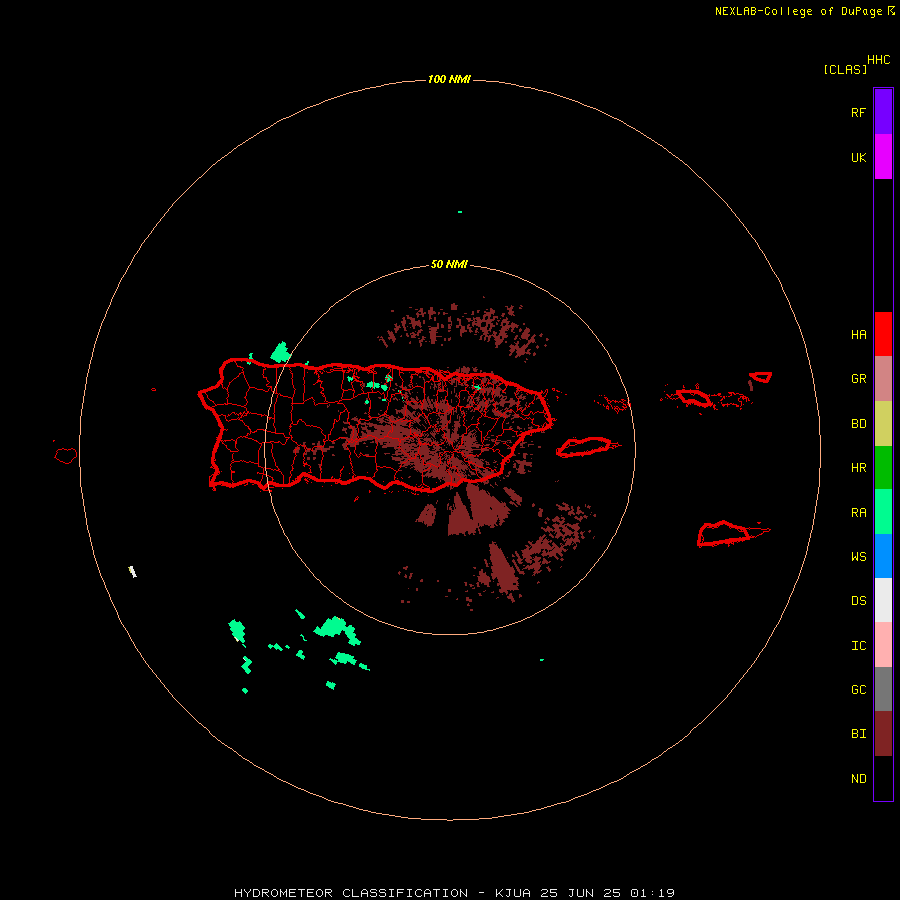Click the HR legend label
Viewport: 900px width, 900px height.
[x=858, y=468]
